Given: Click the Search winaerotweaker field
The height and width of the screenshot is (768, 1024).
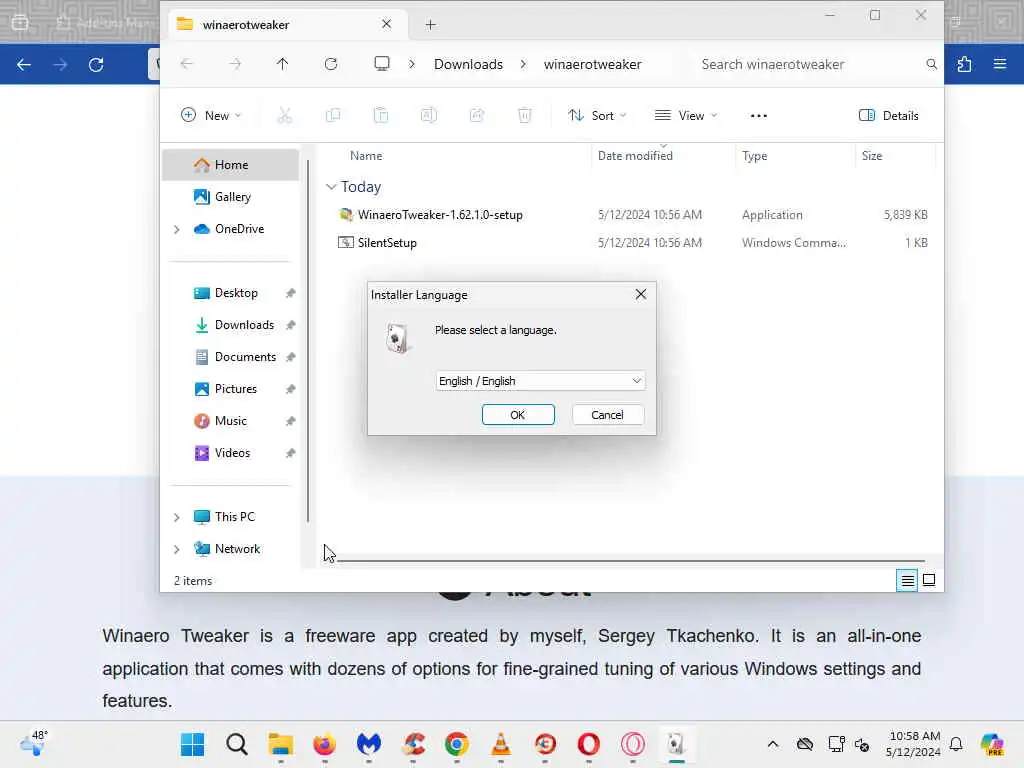Looking at the screenshot, I should 810,64.
